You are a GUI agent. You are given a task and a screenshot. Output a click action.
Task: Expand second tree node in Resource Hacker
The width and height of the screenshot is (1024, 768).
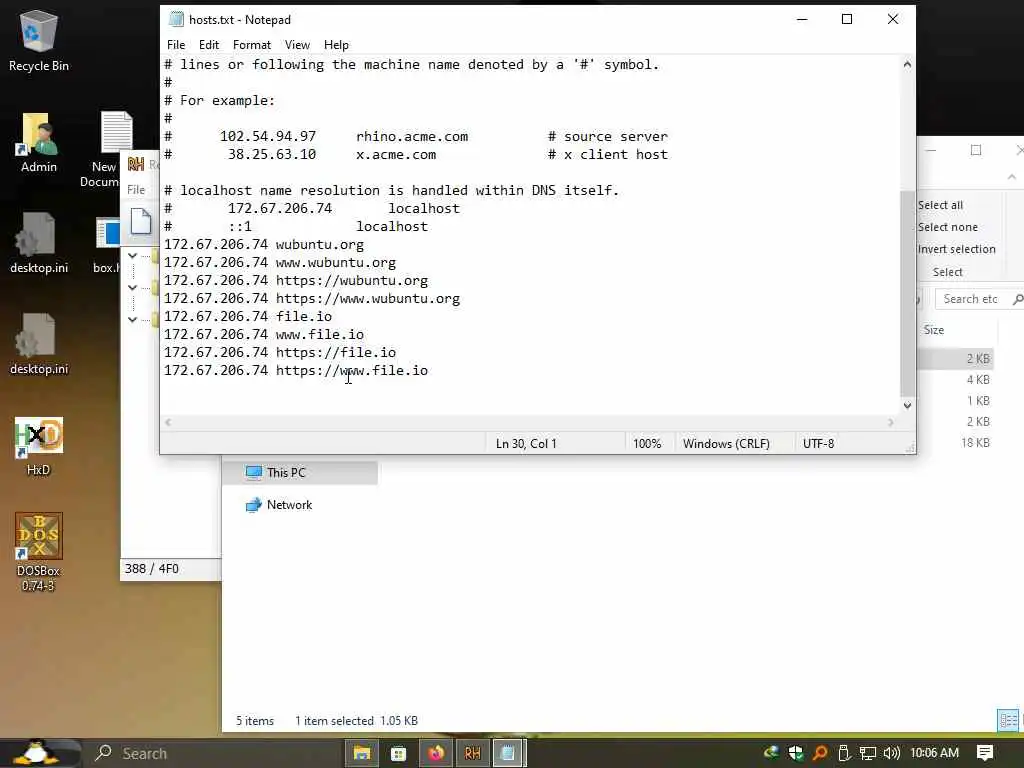[133, 287]
